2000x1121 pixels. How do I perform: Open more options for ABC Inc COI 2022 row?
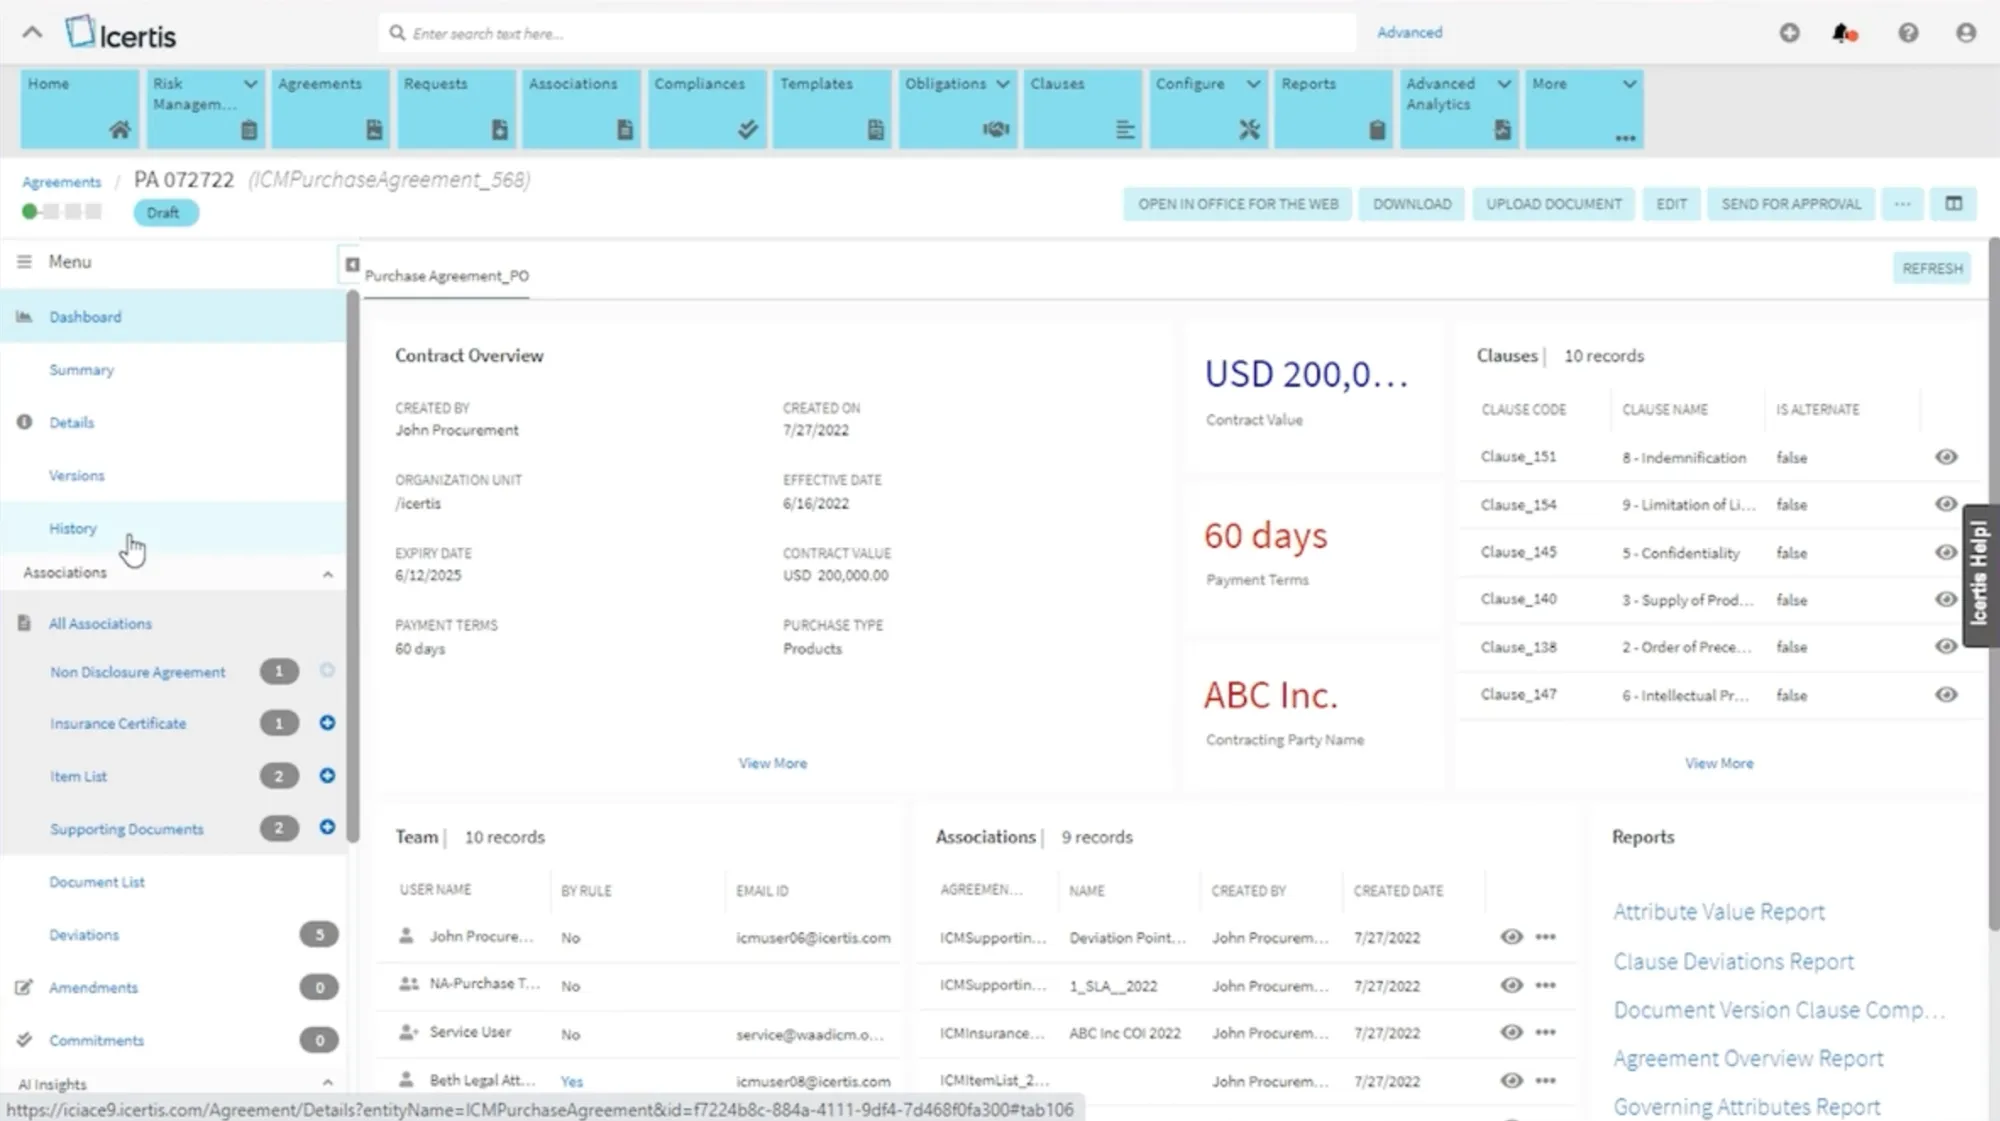click(x=1545, y=1033)
